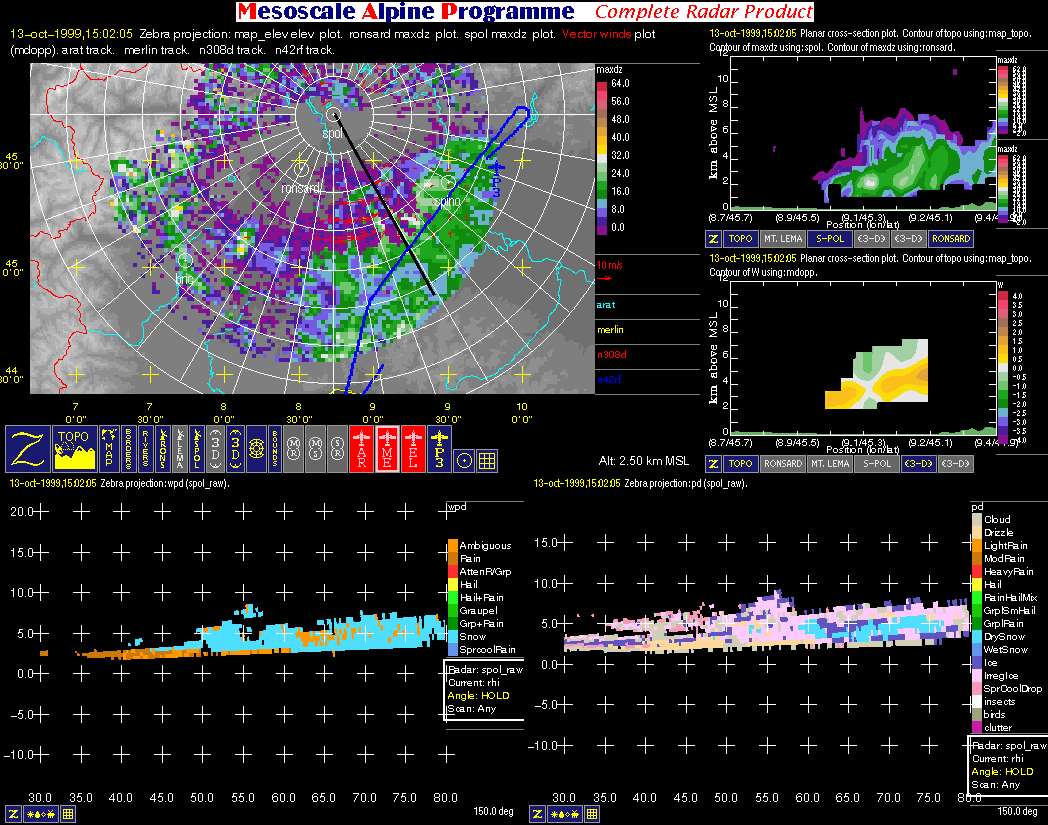Click the yellow P3 aircraft icon
Screen dimensions: 1048x825
(x=439, y=448)
